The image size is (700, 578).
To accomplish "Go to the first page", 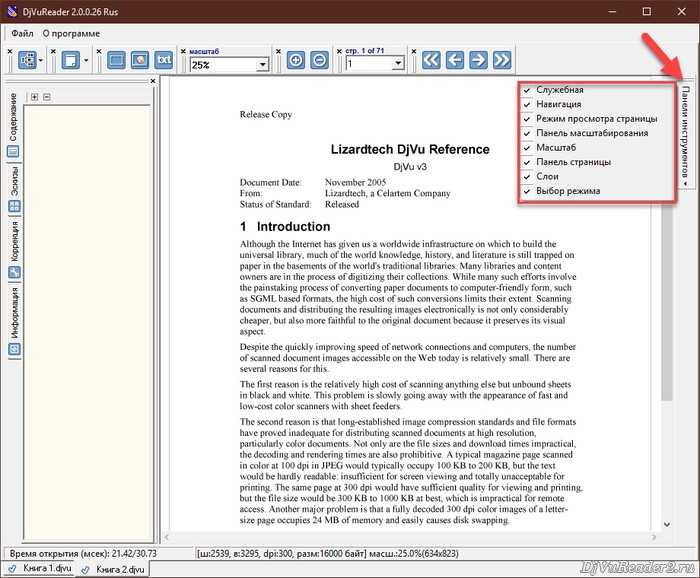I will point(431,60).
